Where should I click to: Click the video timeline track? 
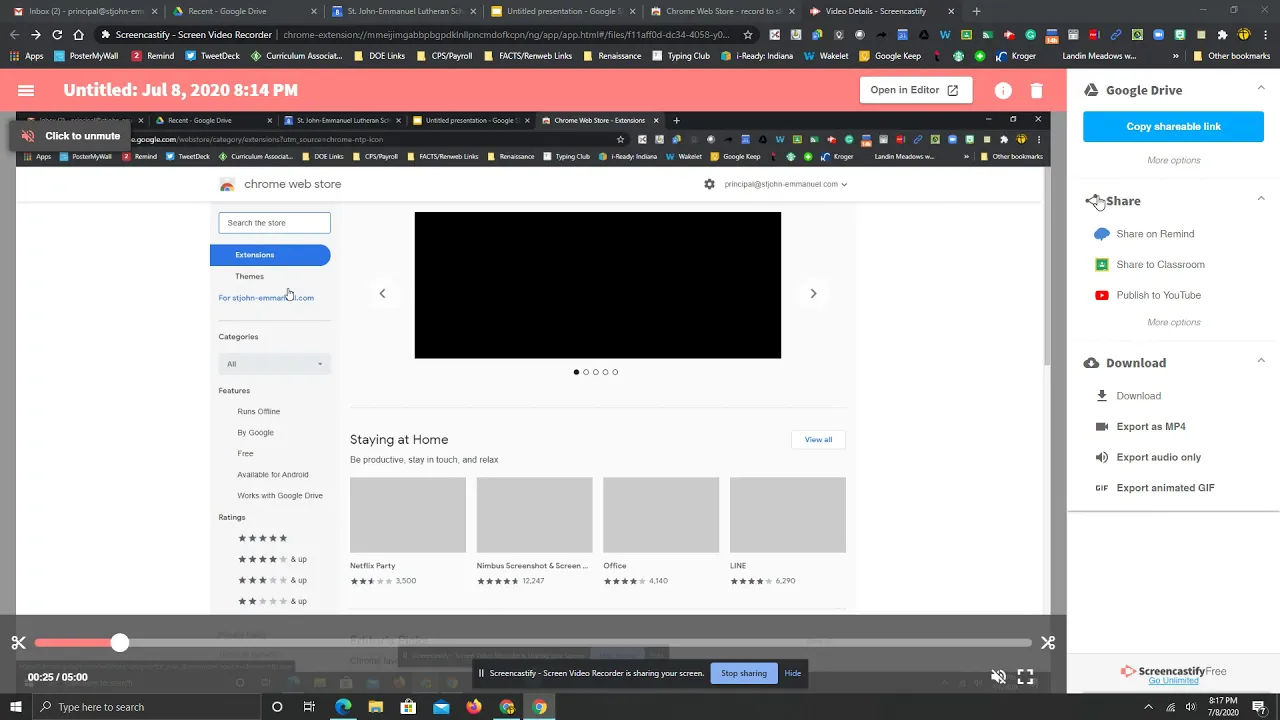[x=533, y=643]
